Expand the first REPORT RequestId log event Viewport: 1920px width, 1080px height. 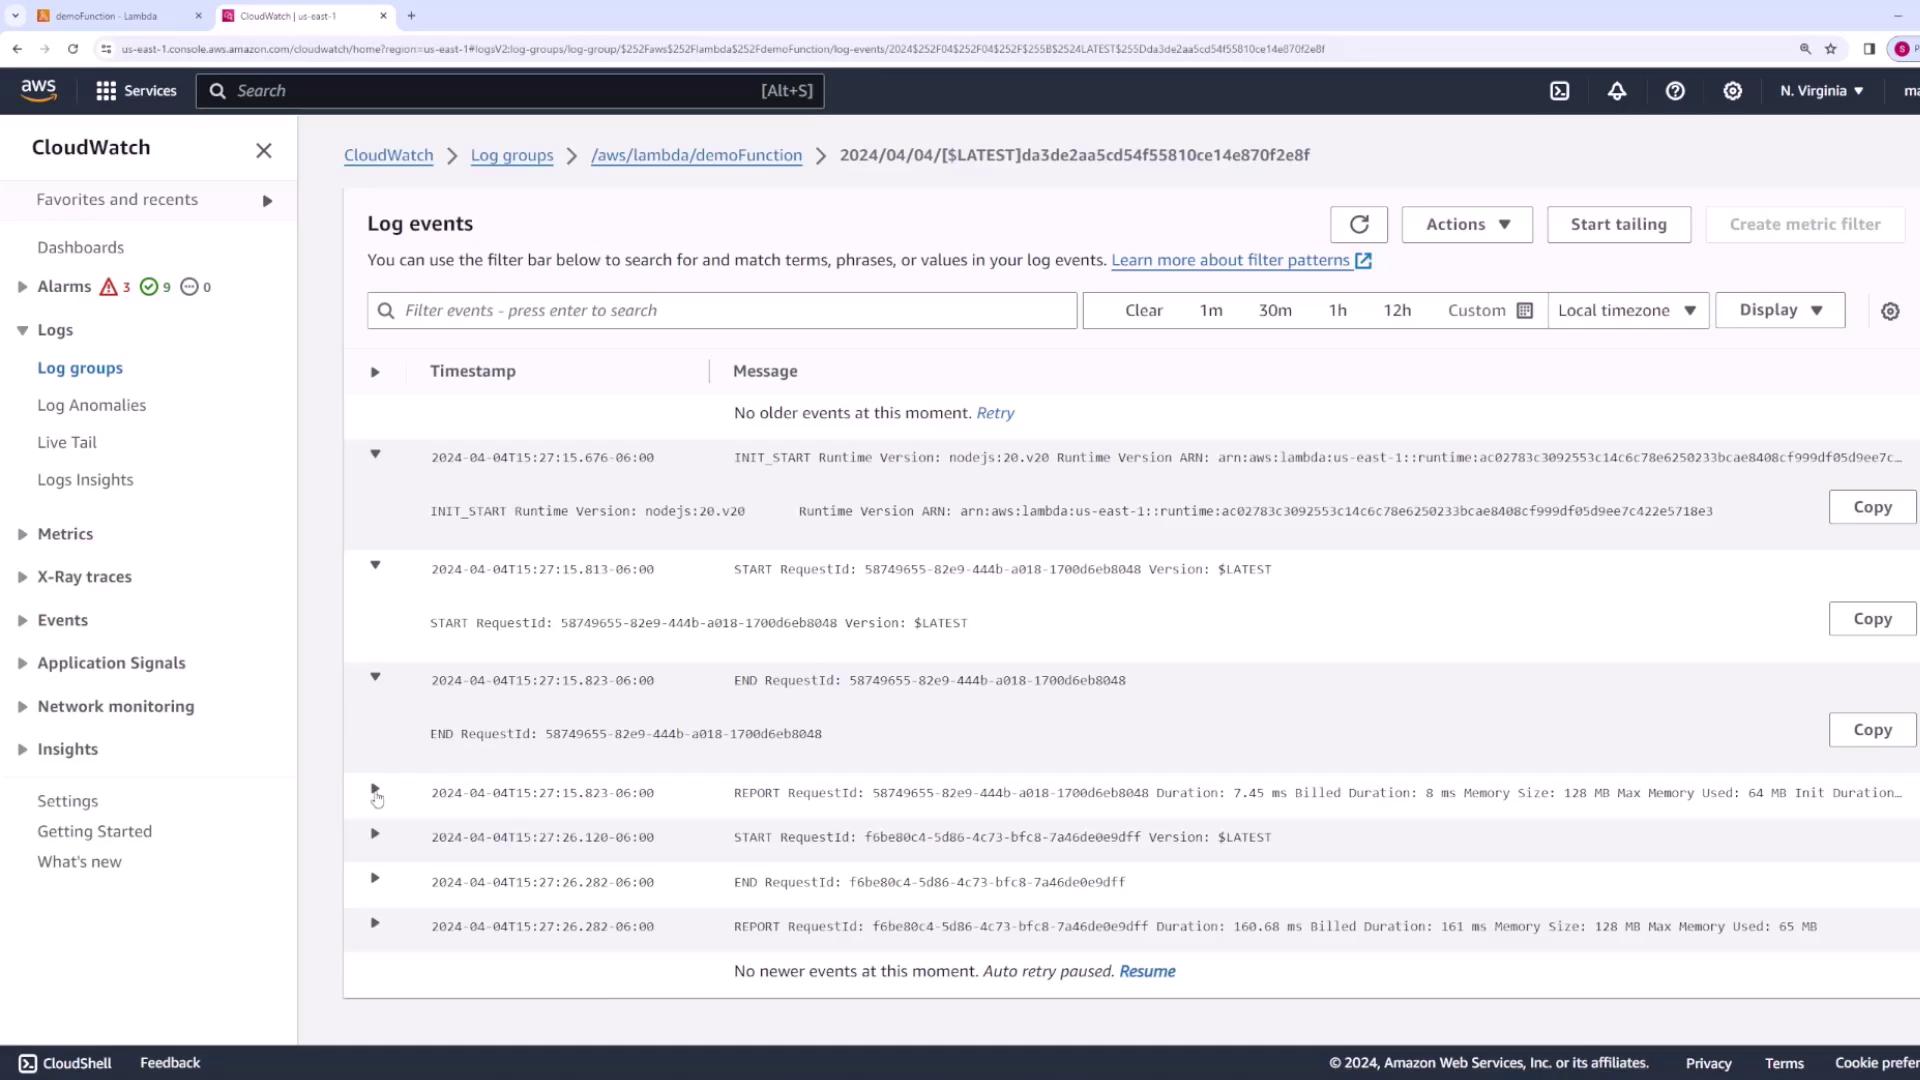375,789
